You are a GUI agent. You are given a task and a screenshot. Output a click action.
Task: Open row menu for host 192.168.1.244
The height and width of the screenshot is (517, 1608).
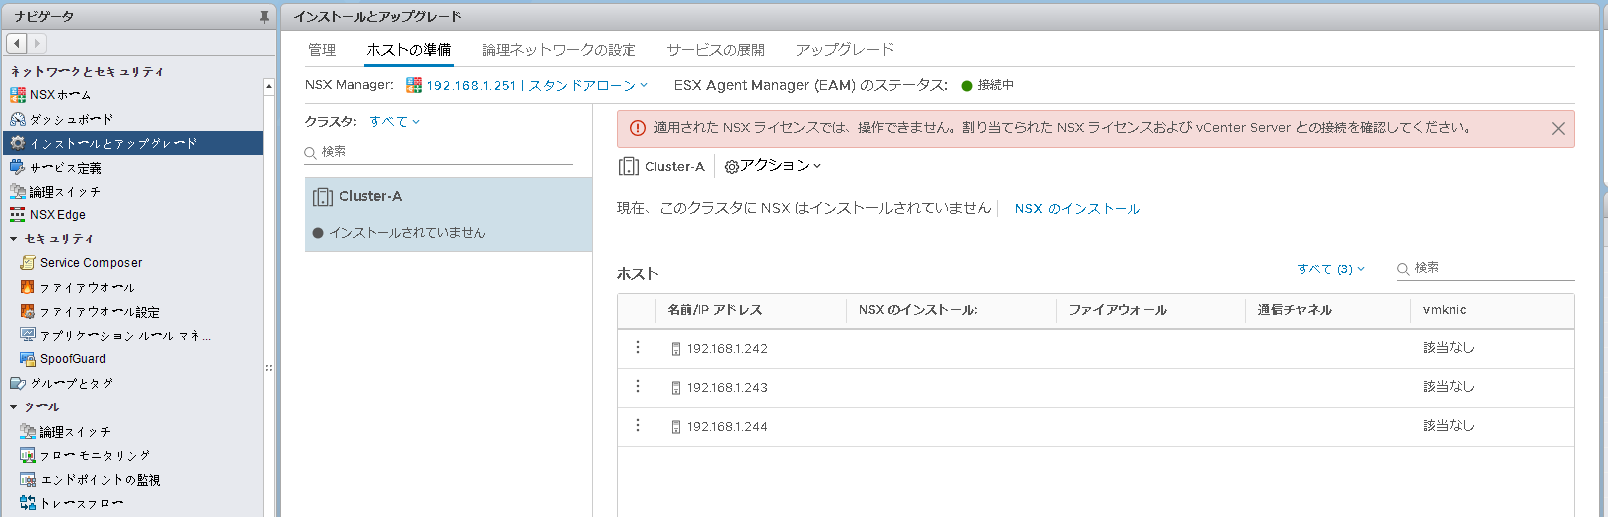coord(638,426)
